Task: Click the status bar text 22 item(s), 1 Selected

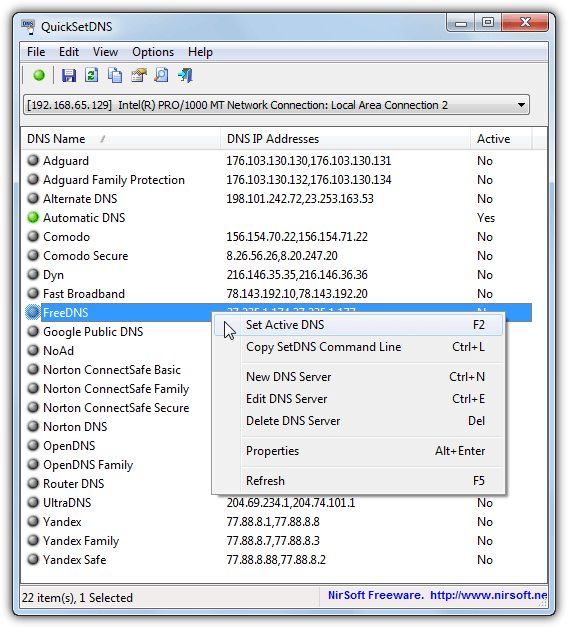Action: click(x=77, y=598)
